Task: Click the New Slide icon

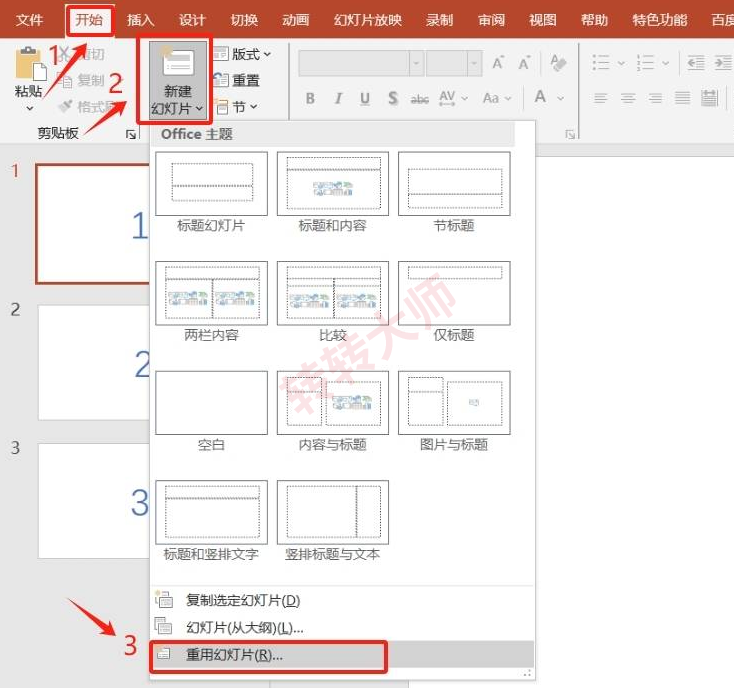Action: pos(178,64)
